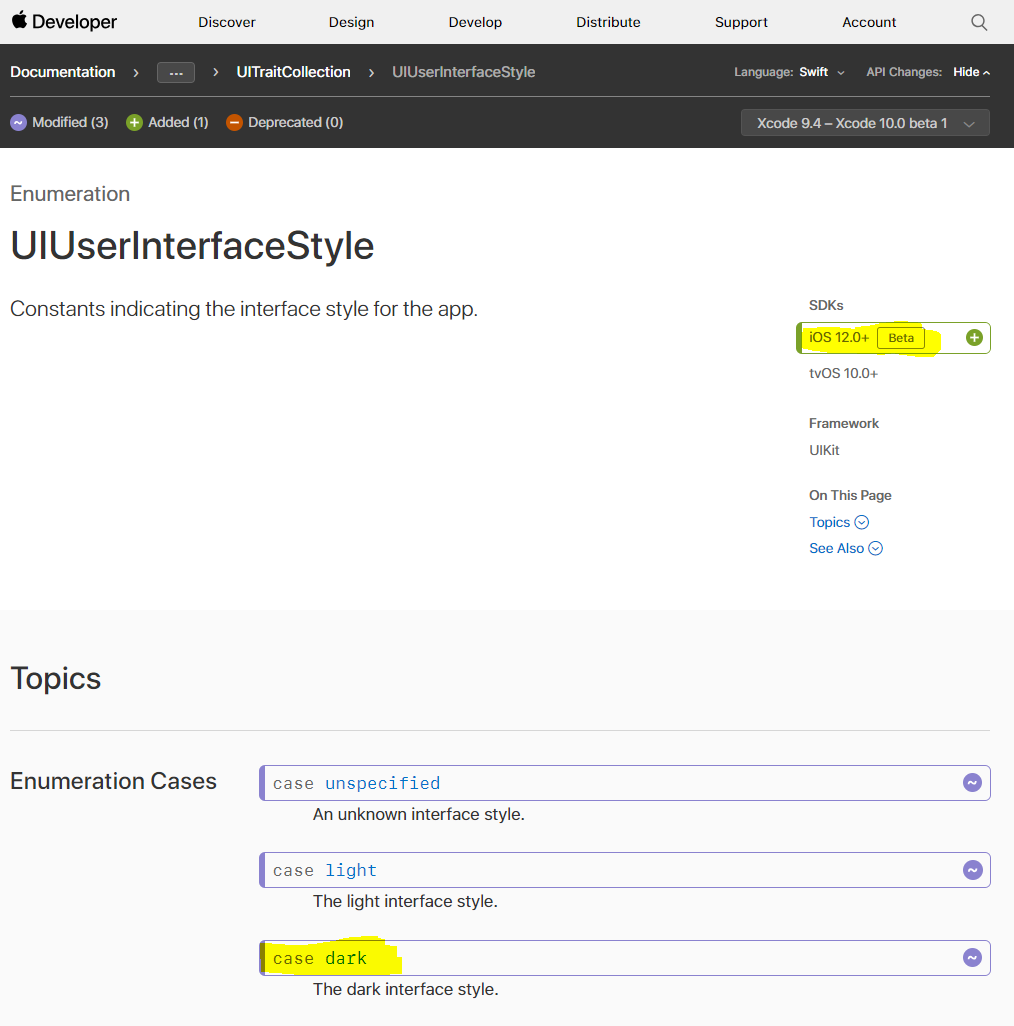
Task: Open the search magnifier icon
Action: [x=979, y=22]
